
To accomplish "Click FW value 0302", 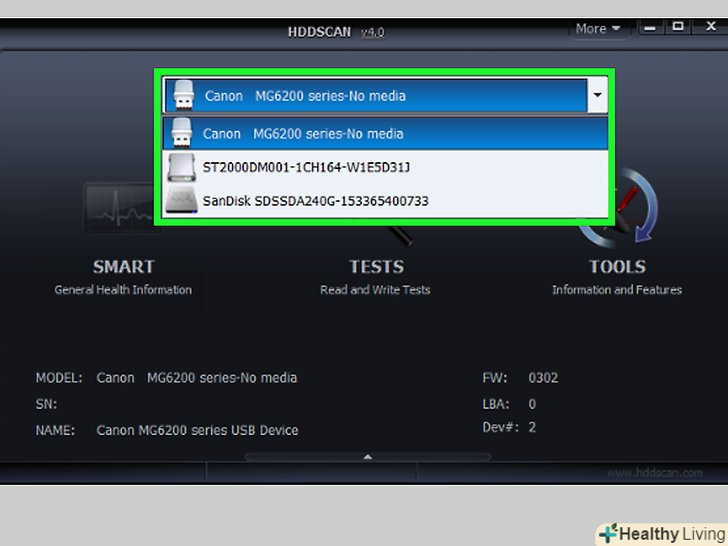I will click(543, 378).
